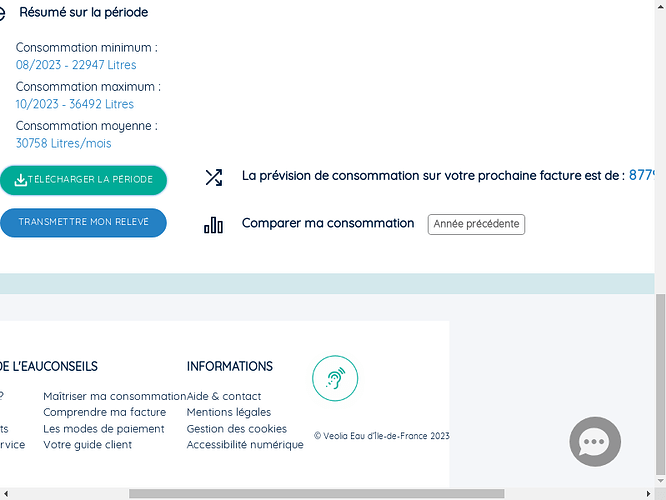This screenshot has height=500, width=666.
Task: Click the horizontal scrollbar right arrow
Action: point(649,494)
